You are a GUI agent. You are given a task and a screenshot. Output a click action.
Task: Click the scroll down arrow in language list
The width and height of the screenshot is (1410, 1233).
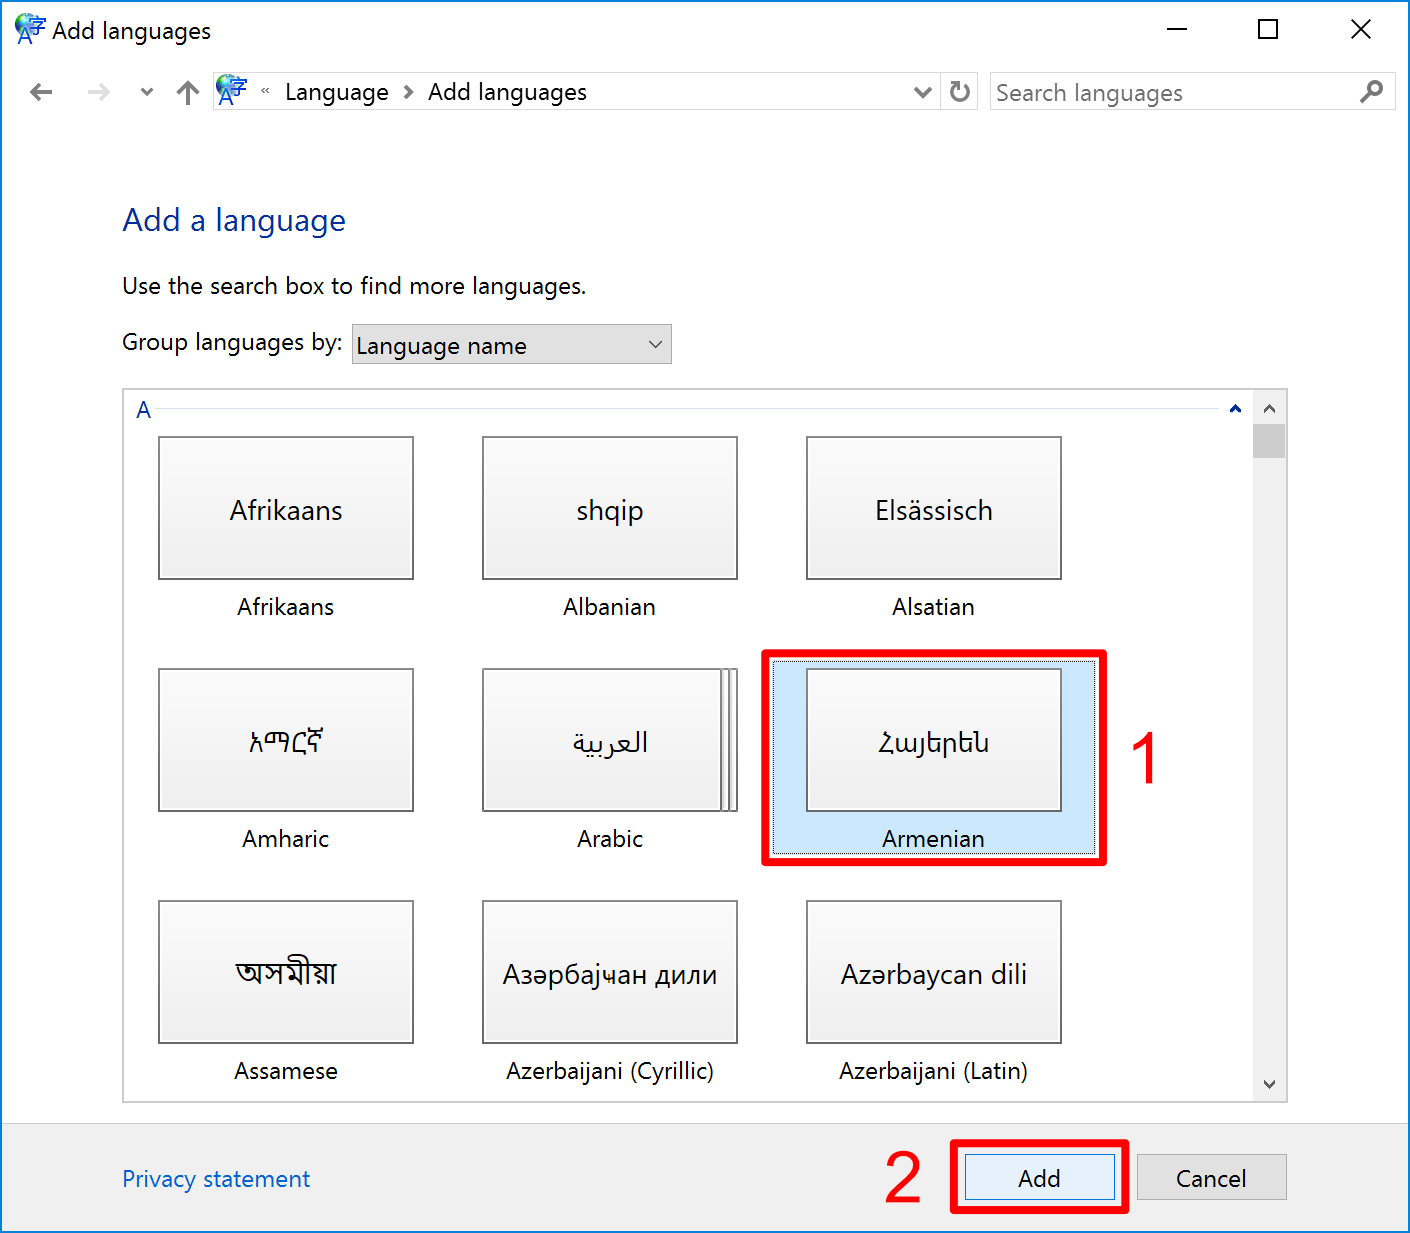[1269, 1084]
